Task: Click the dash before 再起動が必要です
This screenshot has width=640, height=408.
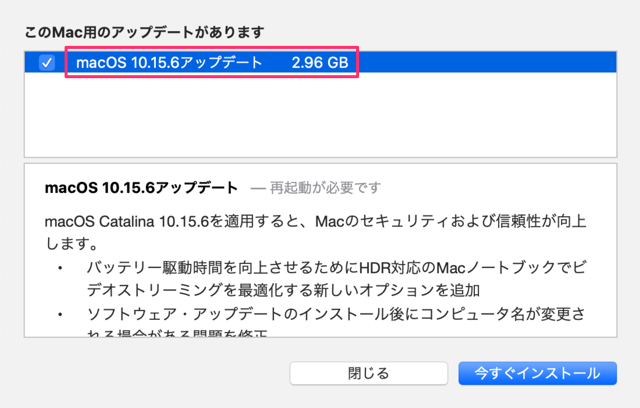Action: tap(258, 188)
